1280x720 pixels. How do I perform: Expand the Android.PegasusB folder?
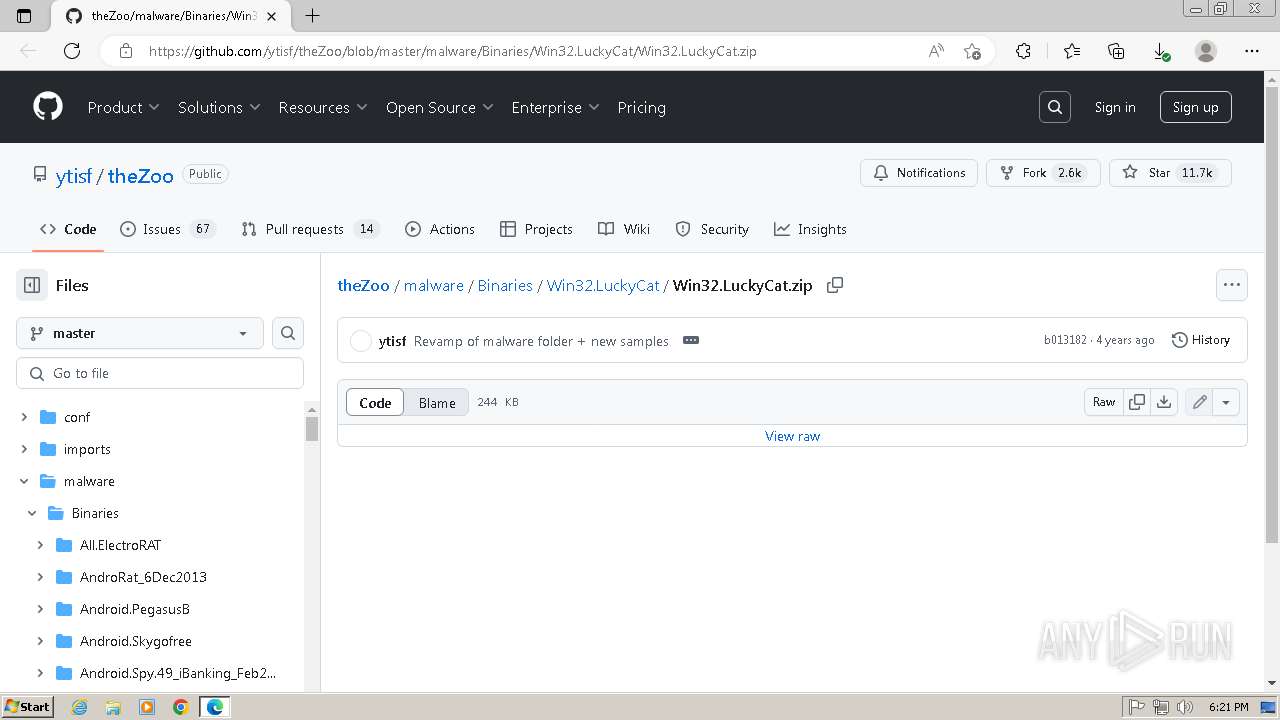click(40, 609)
